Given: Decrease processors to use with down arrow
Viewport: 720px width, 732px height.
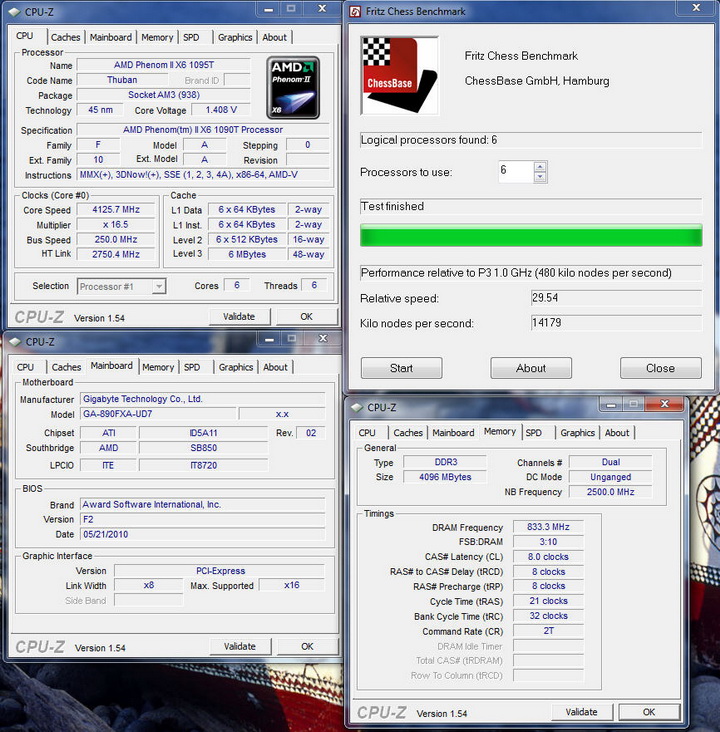Looking at the screenshot, I should point(540,176).
